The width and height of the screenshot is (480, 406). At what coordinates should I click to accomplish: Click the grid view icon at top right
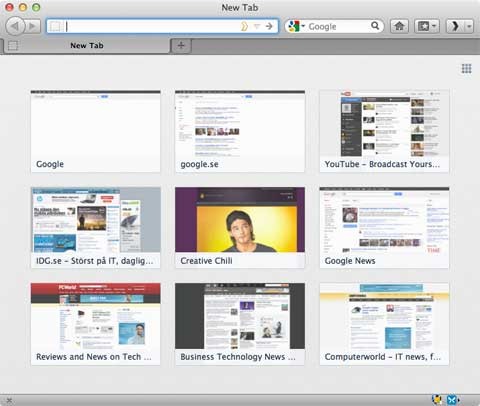466,69
